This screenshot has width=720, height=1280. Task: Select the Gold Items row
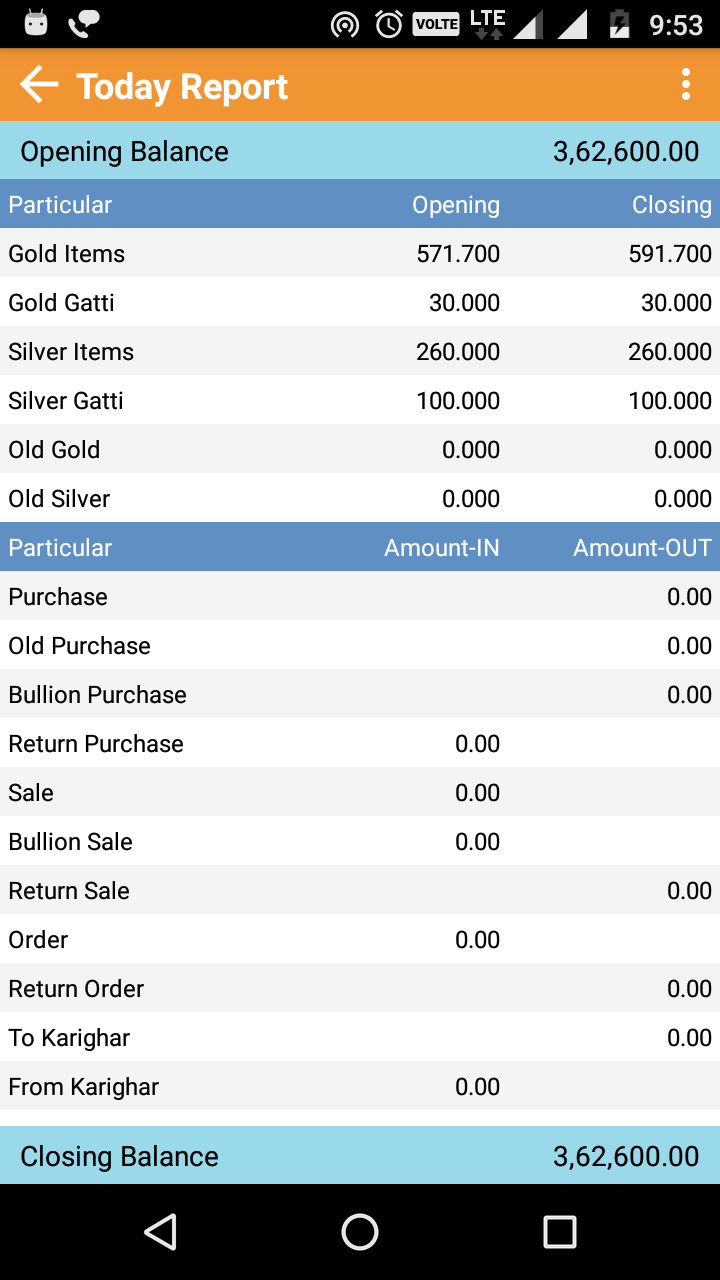pos(360,253)
